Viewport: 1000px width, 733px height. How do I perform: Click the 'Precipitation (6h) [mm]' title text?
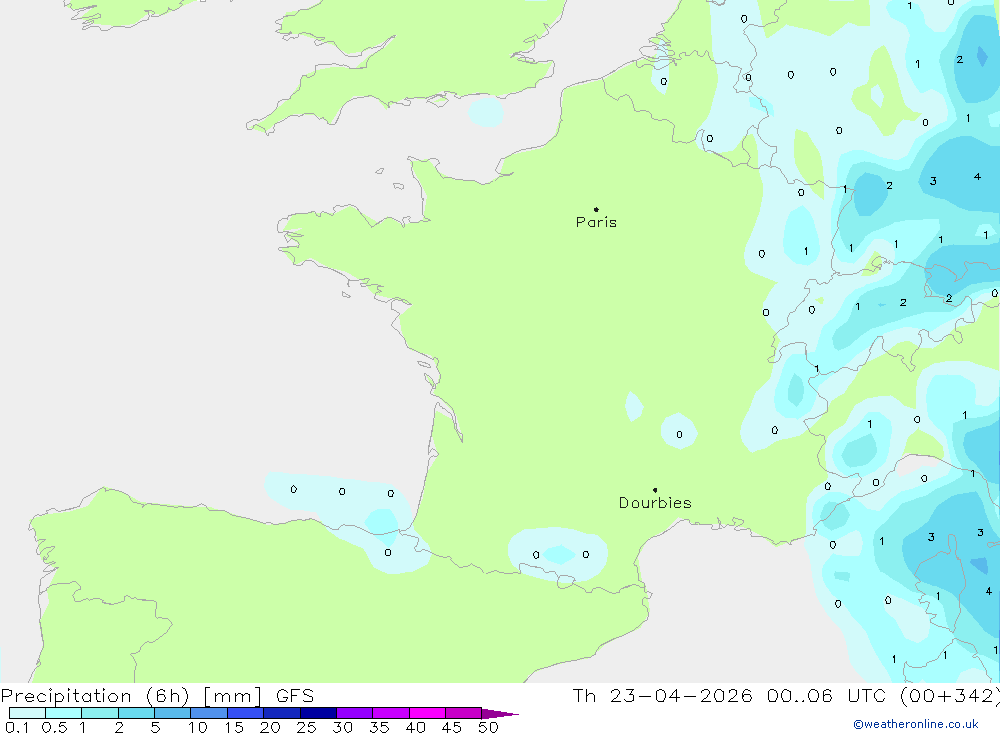point(131,696)
